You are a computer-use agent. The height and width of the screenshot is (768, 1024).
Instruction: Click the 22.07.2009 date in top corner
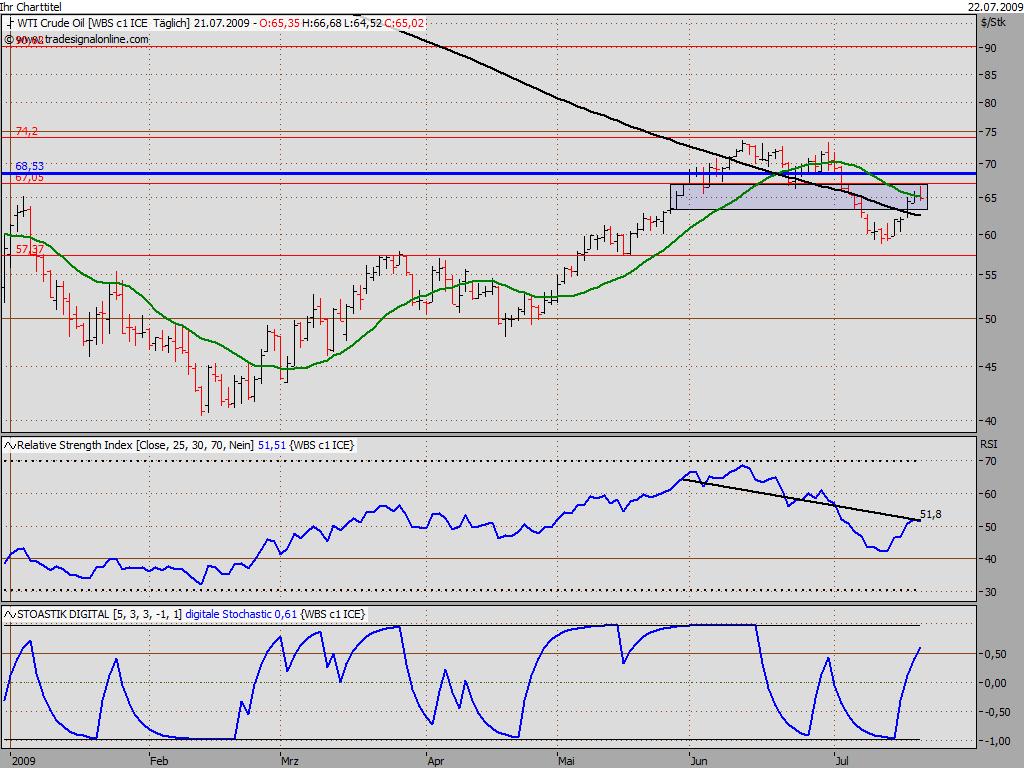point(995,7)
